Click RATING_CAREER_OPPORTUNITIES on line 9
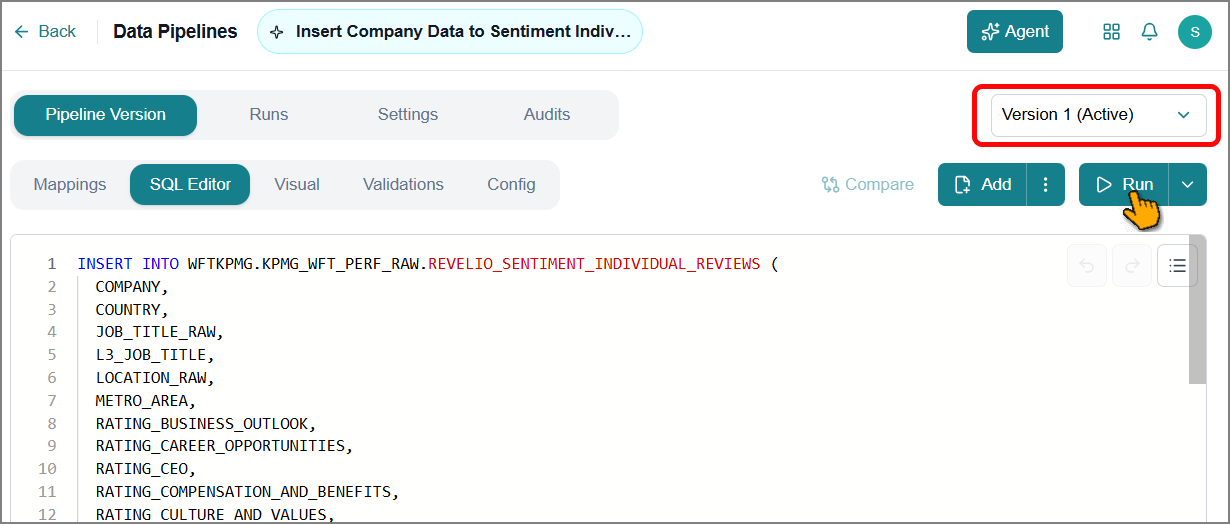1230x524 pixels. click(221, 446)
